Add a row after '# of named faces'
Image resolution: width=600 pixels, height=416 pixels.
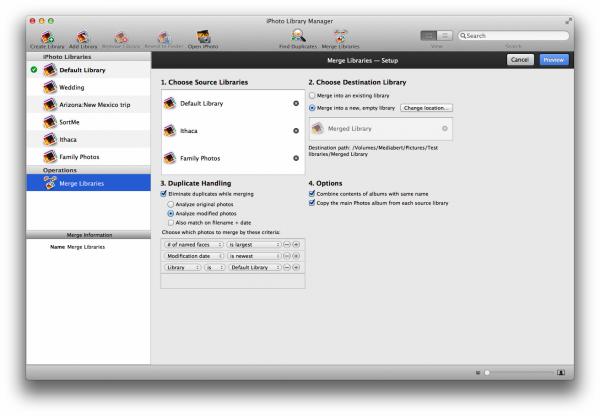click(296, 245)
